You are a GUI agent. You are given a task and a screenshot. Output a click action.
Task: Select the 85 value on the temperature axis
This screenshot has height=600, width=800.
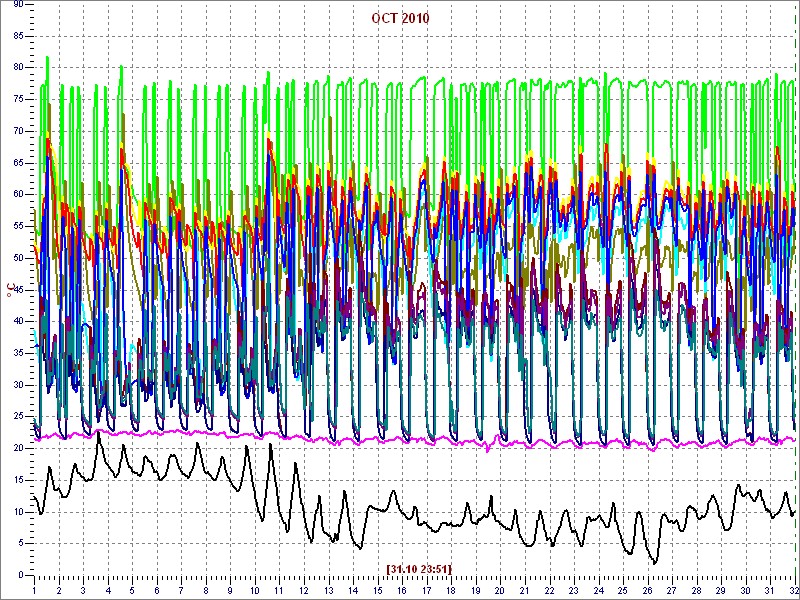click(18, 37)
